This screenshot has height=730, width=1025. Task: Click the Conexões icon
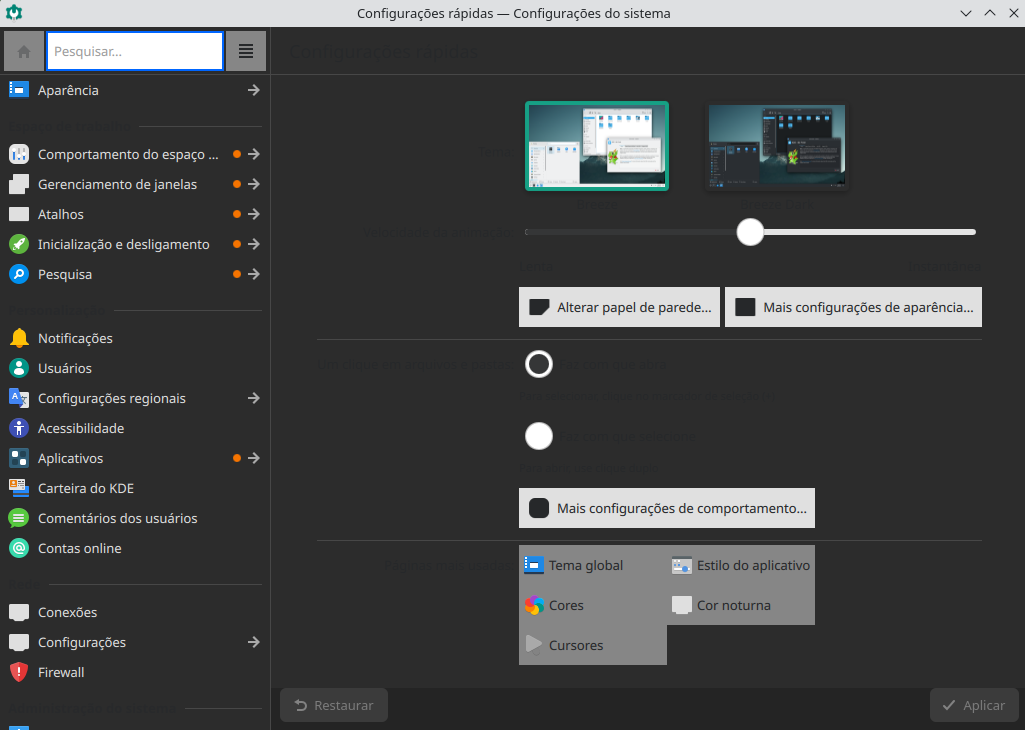(x=19, y=612)
